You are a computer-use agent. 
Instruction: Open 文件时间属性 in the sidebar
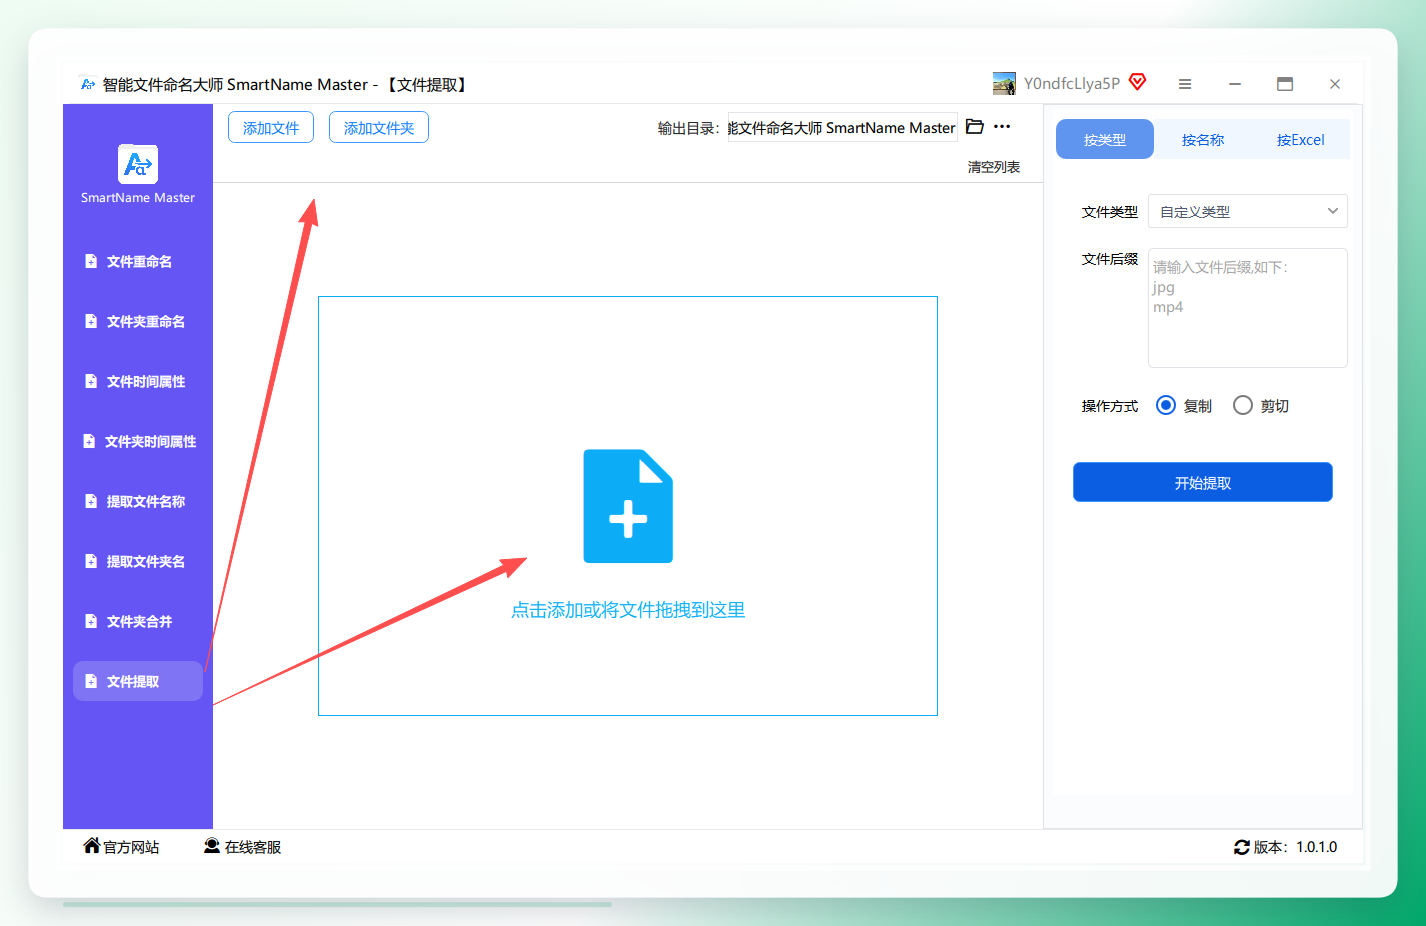138,381
